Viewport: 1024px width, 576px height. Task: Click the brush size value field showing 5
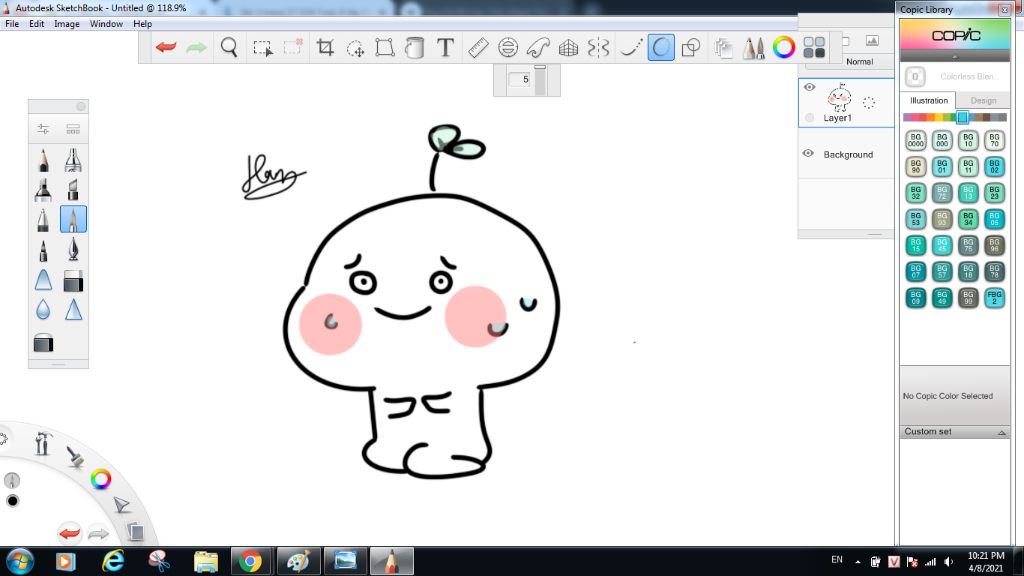521,79
